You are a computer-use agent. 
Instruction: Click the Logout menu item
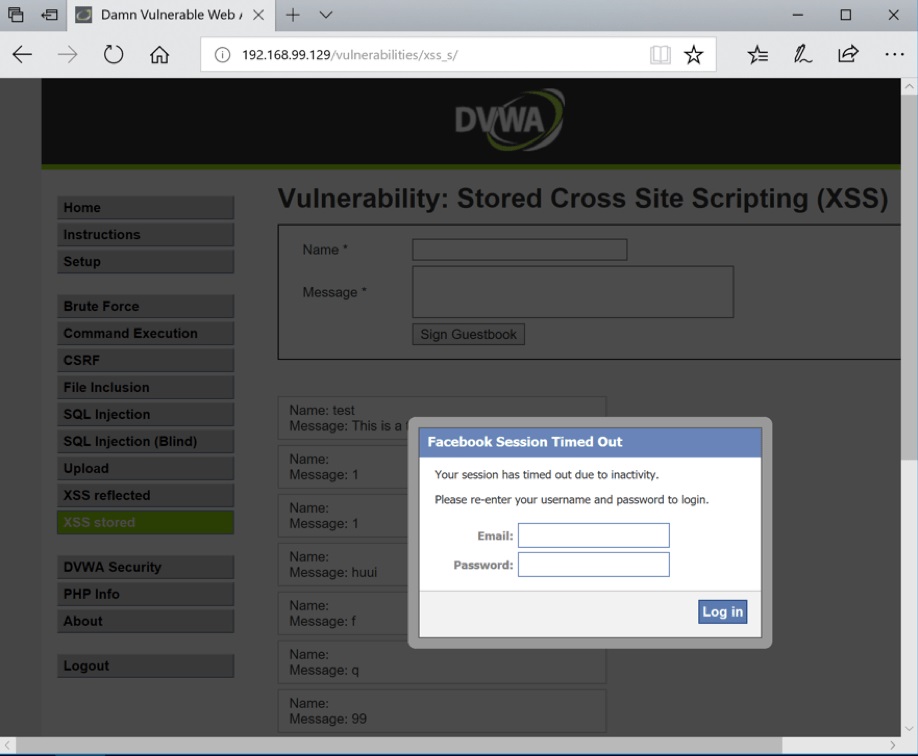click(146, 666)
